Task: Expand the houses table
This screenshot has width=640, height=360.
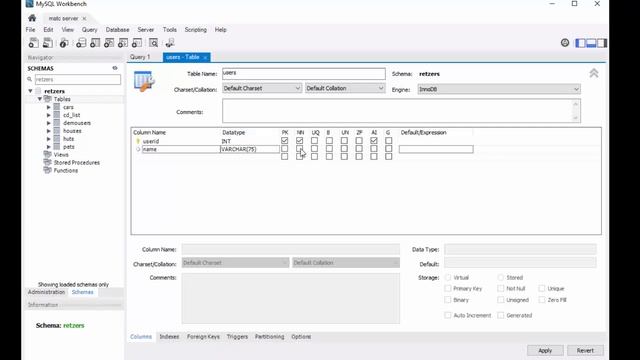Action: coord(49,131)
